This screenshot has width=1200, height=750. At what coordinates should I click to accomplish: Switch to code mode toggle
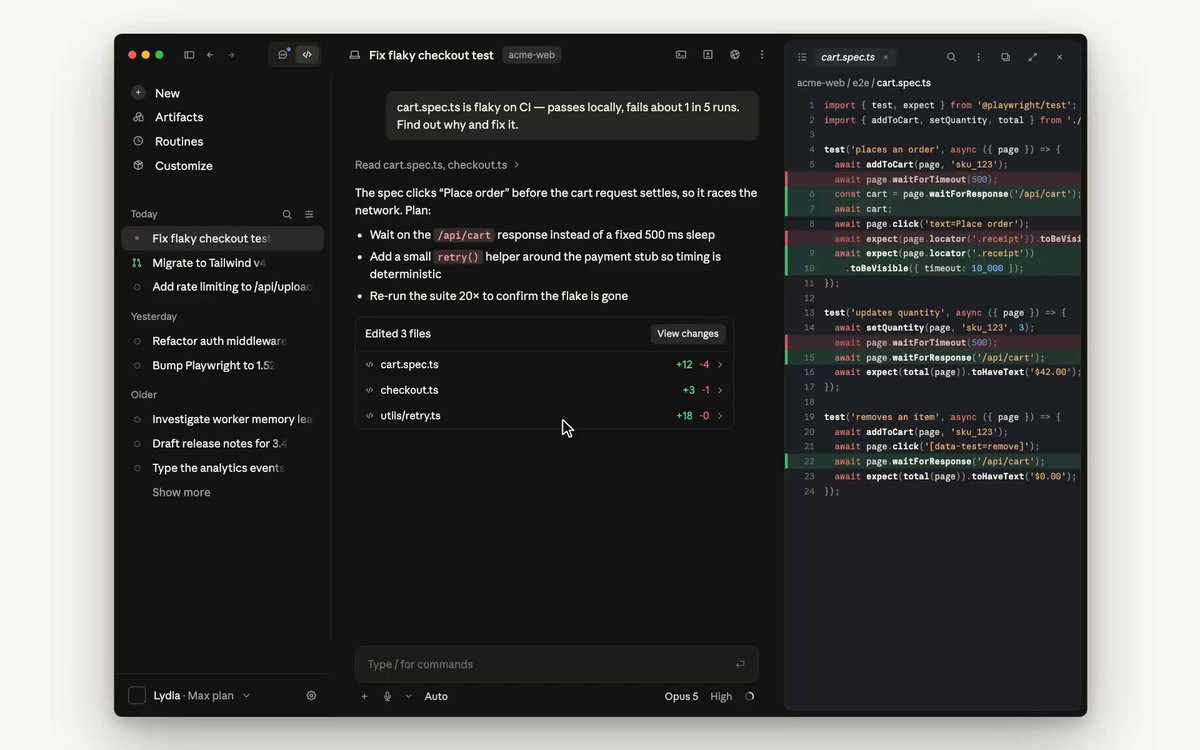307,55
